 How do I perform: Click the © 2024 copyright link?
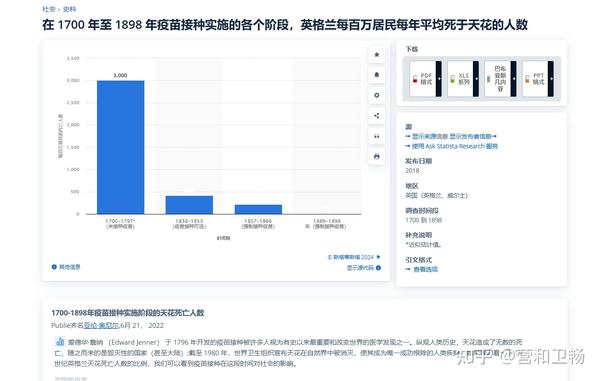[x=351, y=257]
